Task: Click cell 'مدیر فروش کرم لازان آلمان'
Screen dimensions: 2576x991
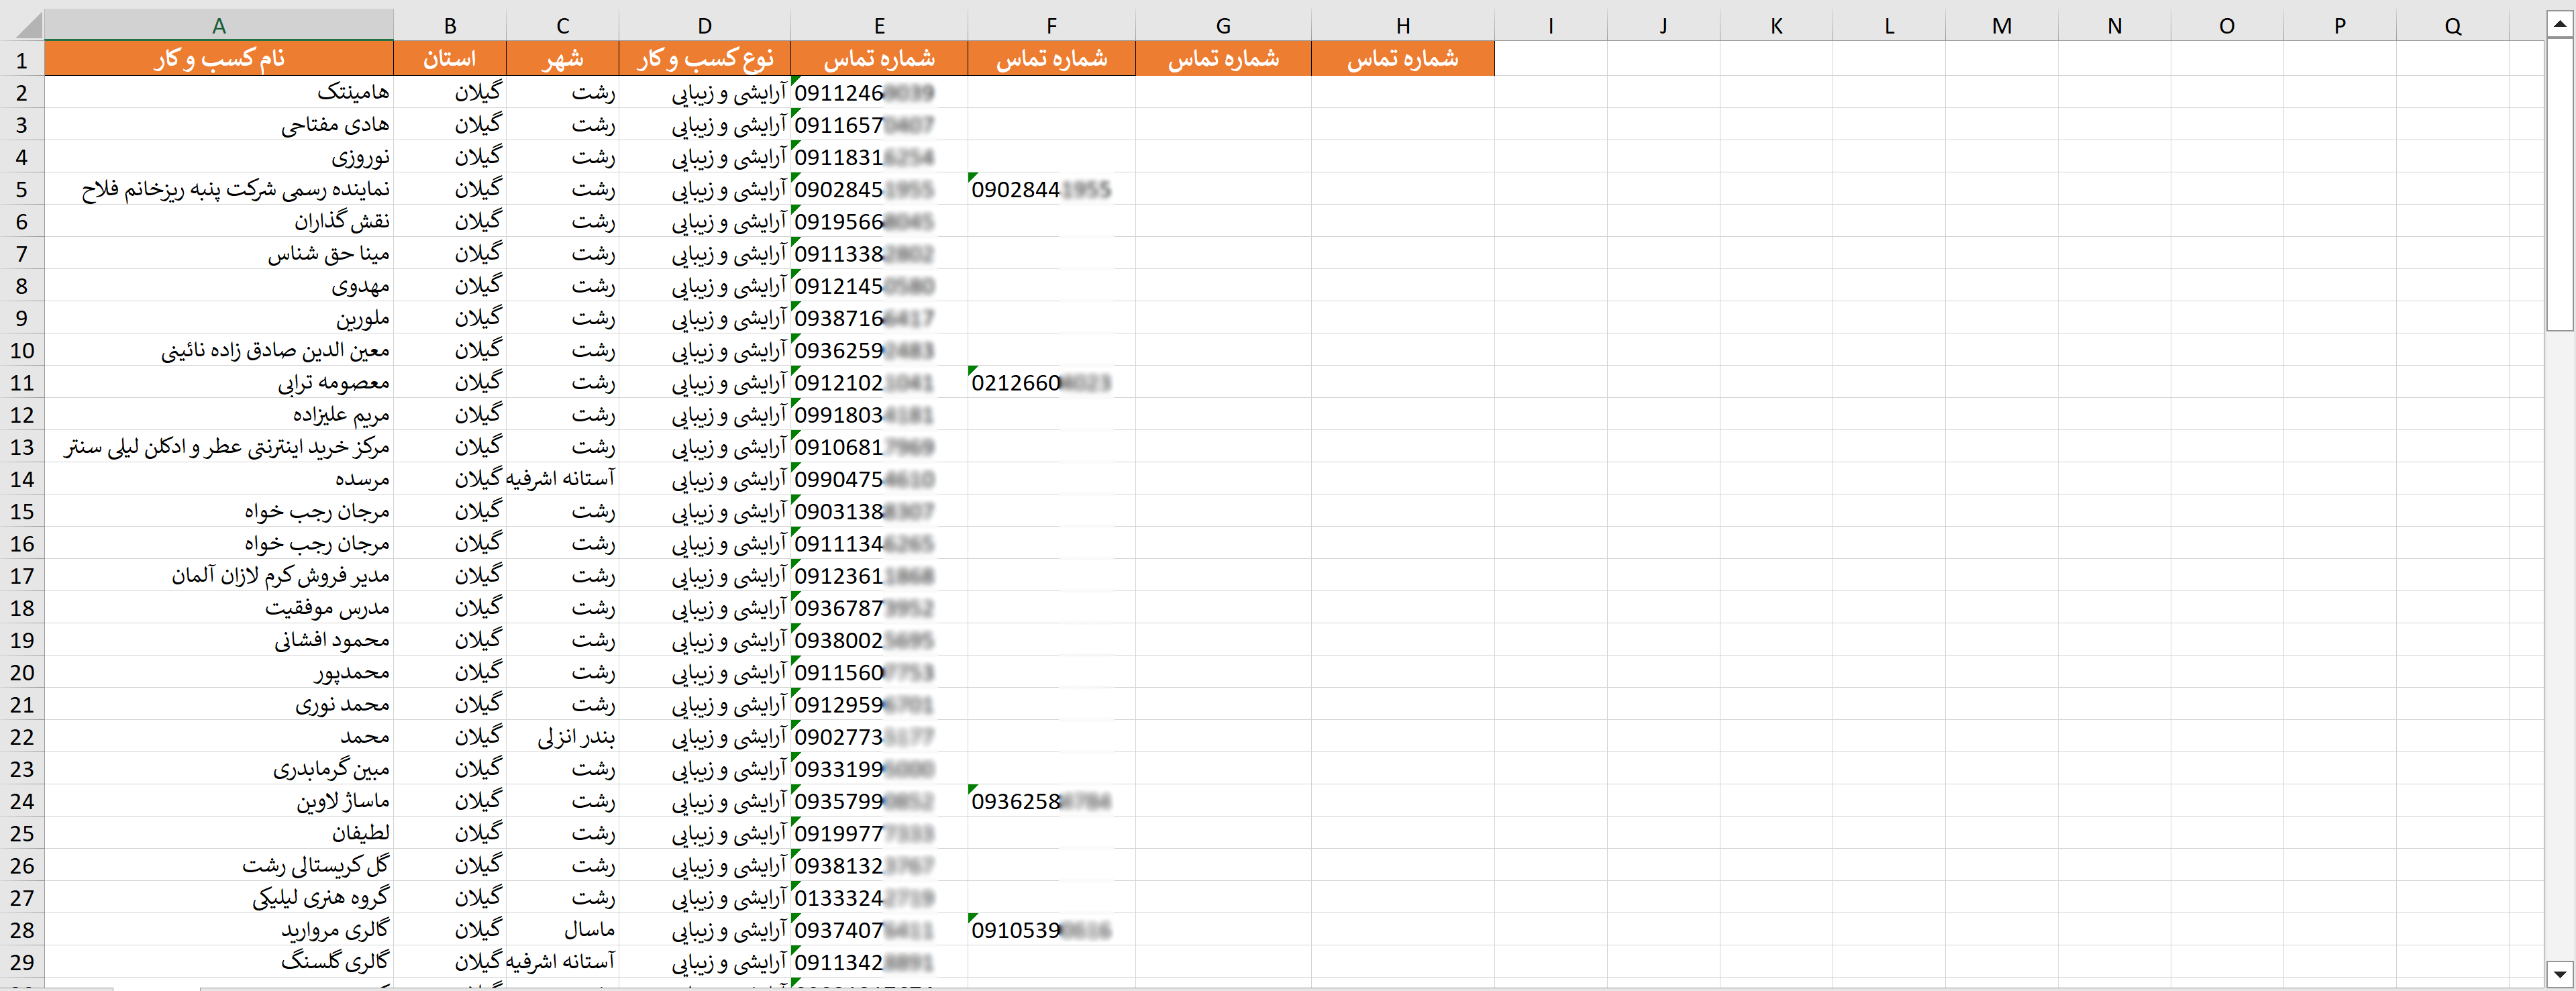Action: pos(219,576)
